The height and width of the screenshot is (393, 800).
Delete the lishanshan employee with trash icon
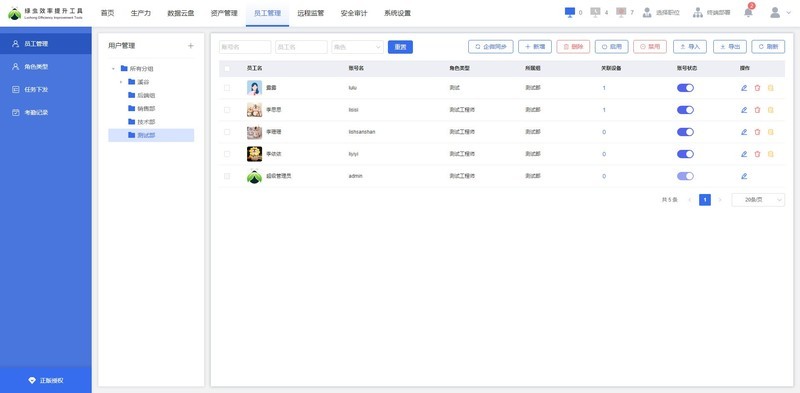(757, 132)
